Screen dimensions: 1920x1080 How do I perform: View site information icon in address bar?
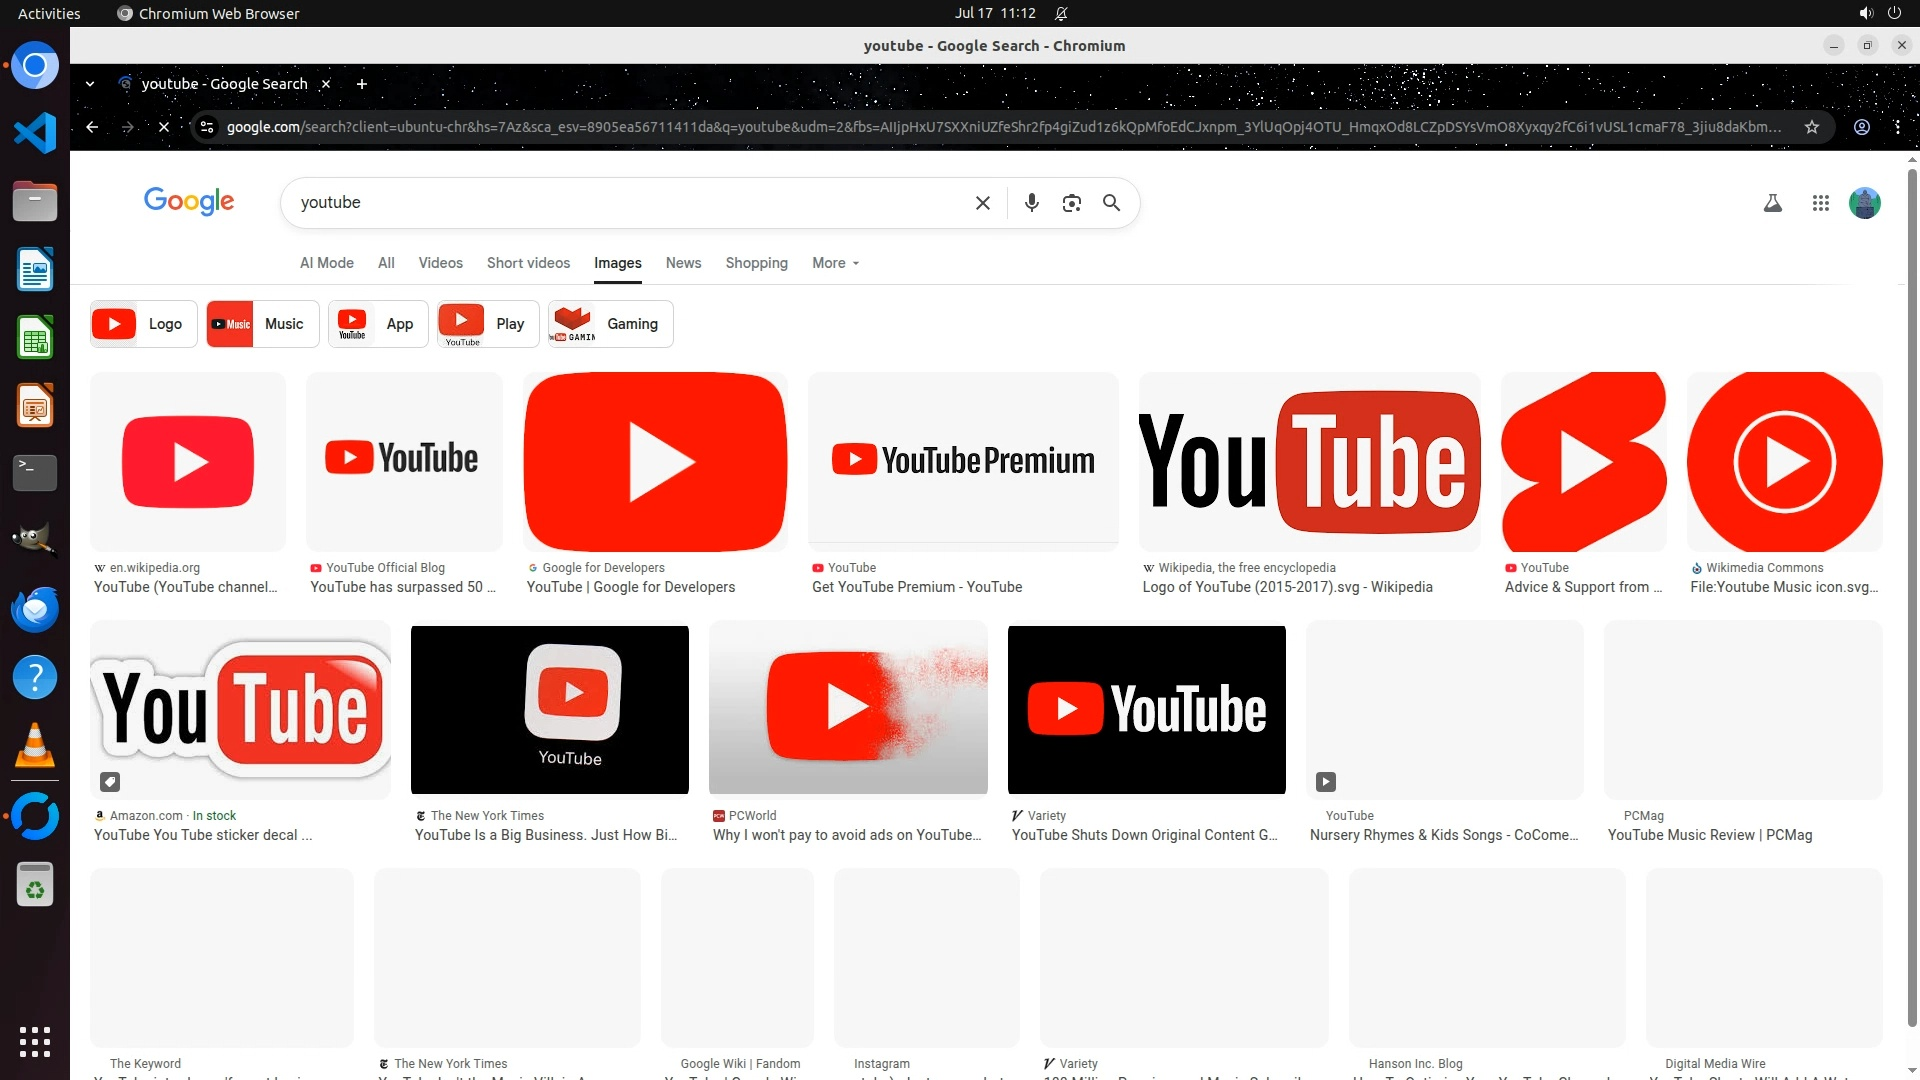207,127
